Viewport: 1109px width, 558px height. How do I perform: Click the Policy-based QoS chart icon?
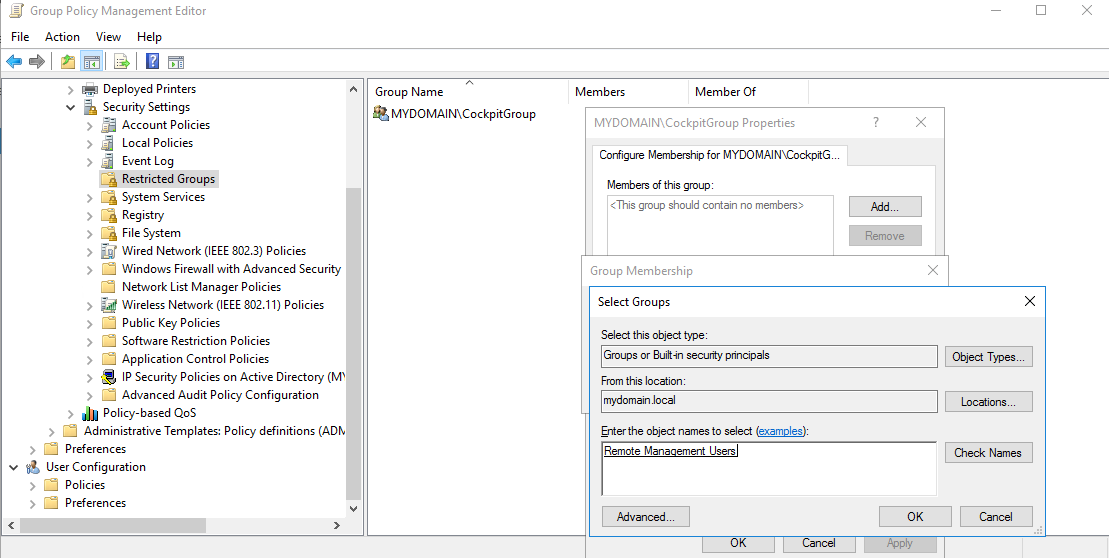(x=90, y=413)
